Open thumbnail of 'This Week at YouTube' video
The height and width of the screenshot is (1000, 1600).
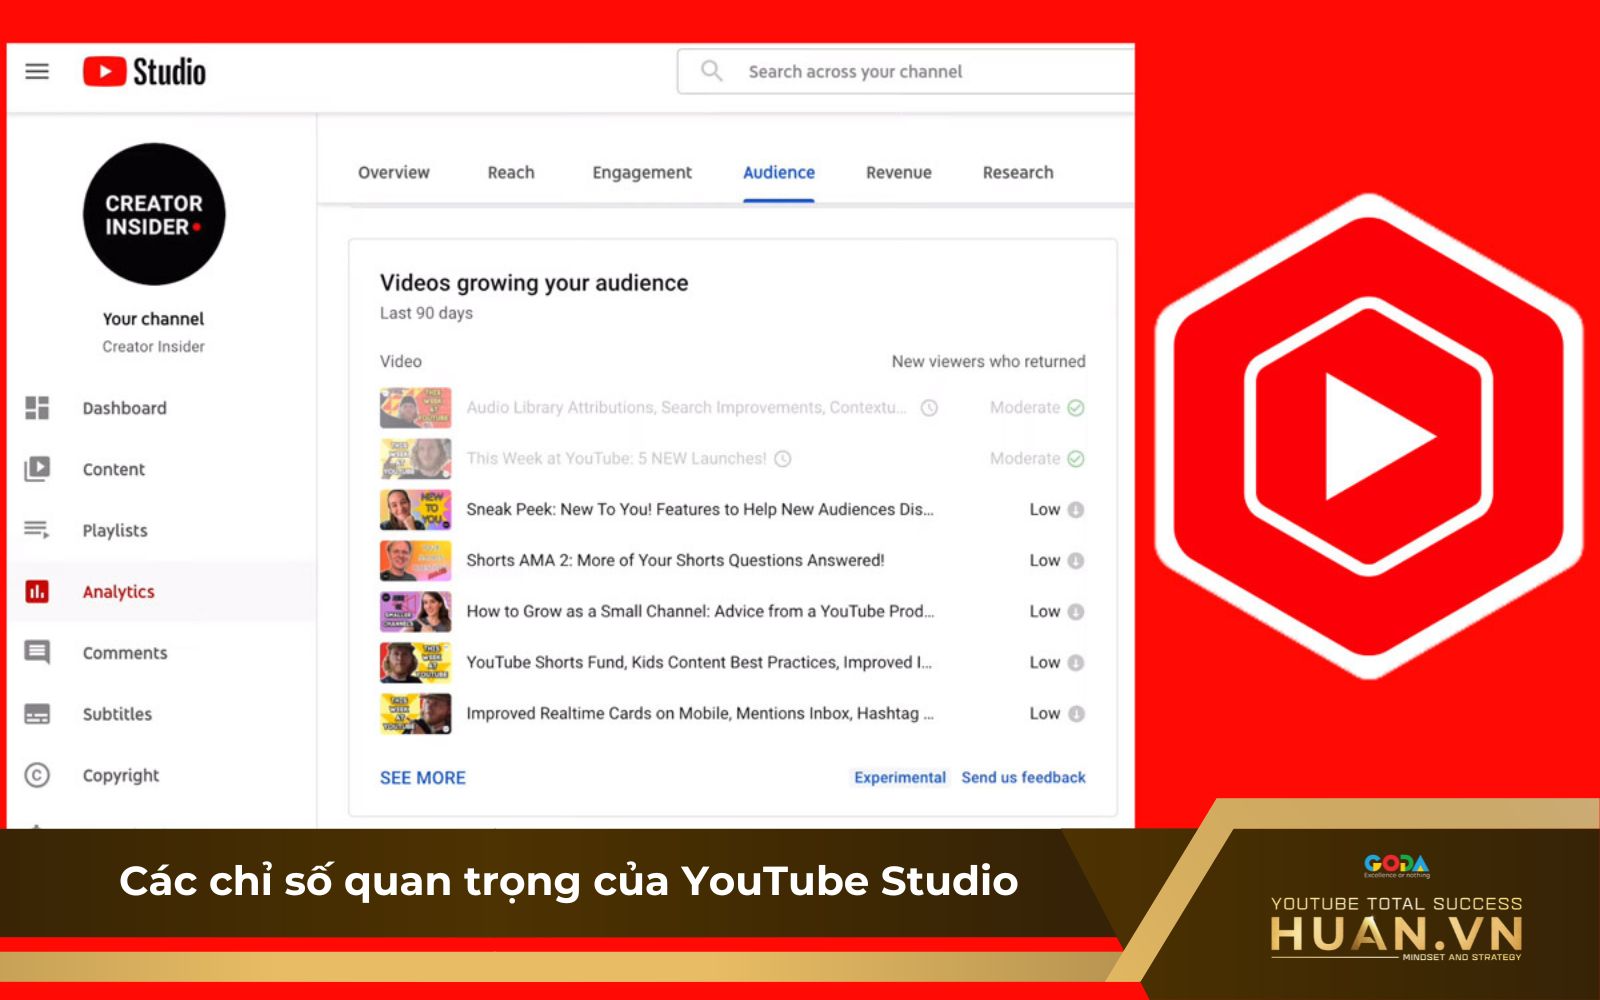click(x=416, y=459)
